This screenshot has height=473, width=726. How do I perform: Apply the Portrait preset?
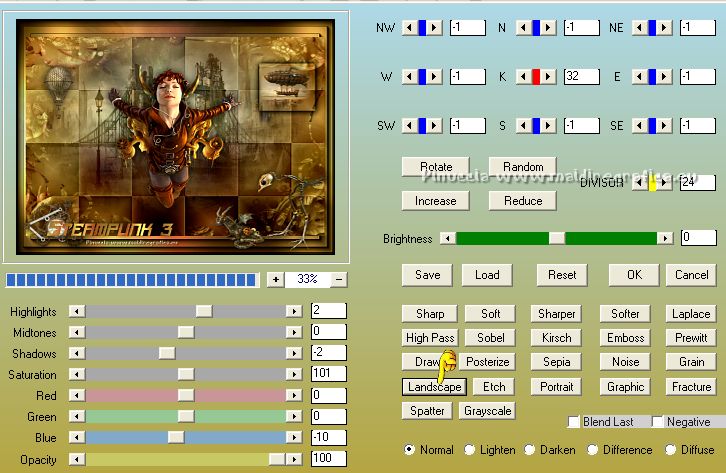(557, 387)
